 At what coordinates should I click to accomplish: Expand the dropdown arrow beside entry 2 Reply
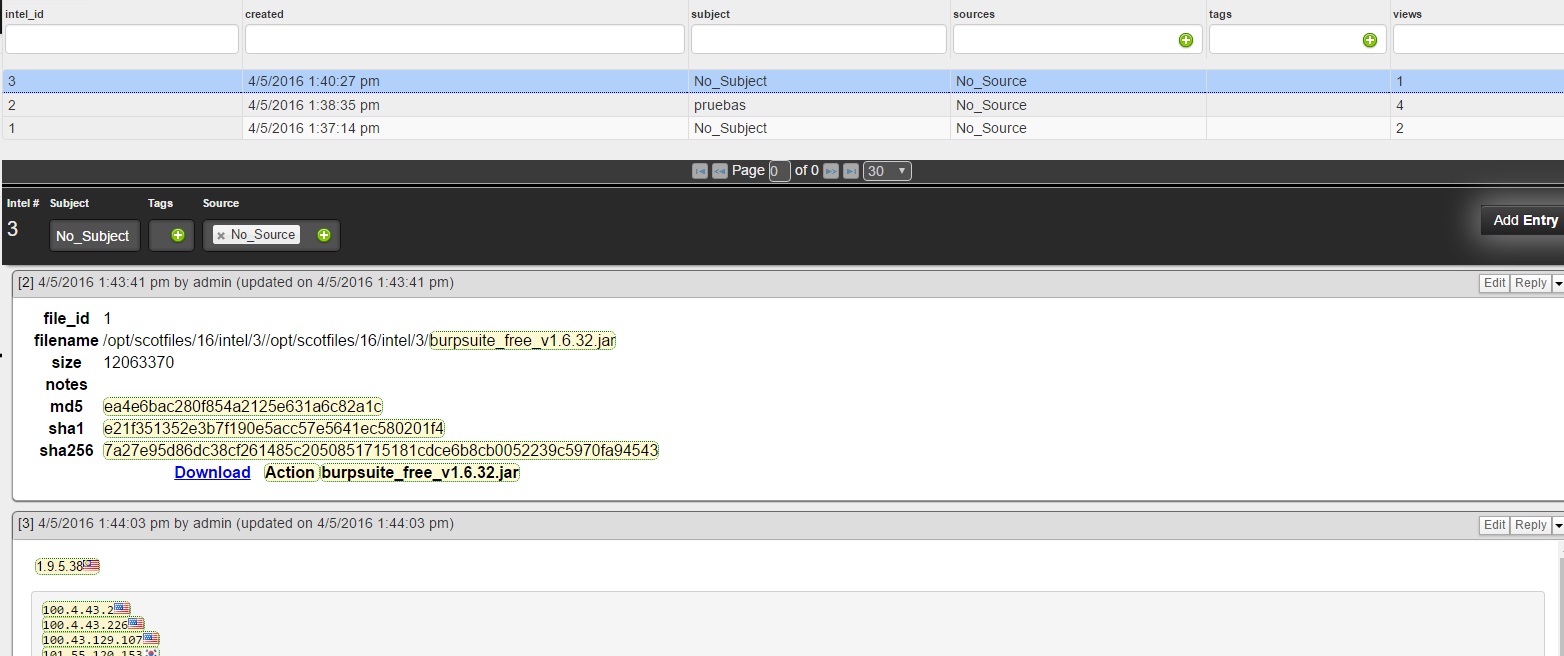coord(1557,284)
